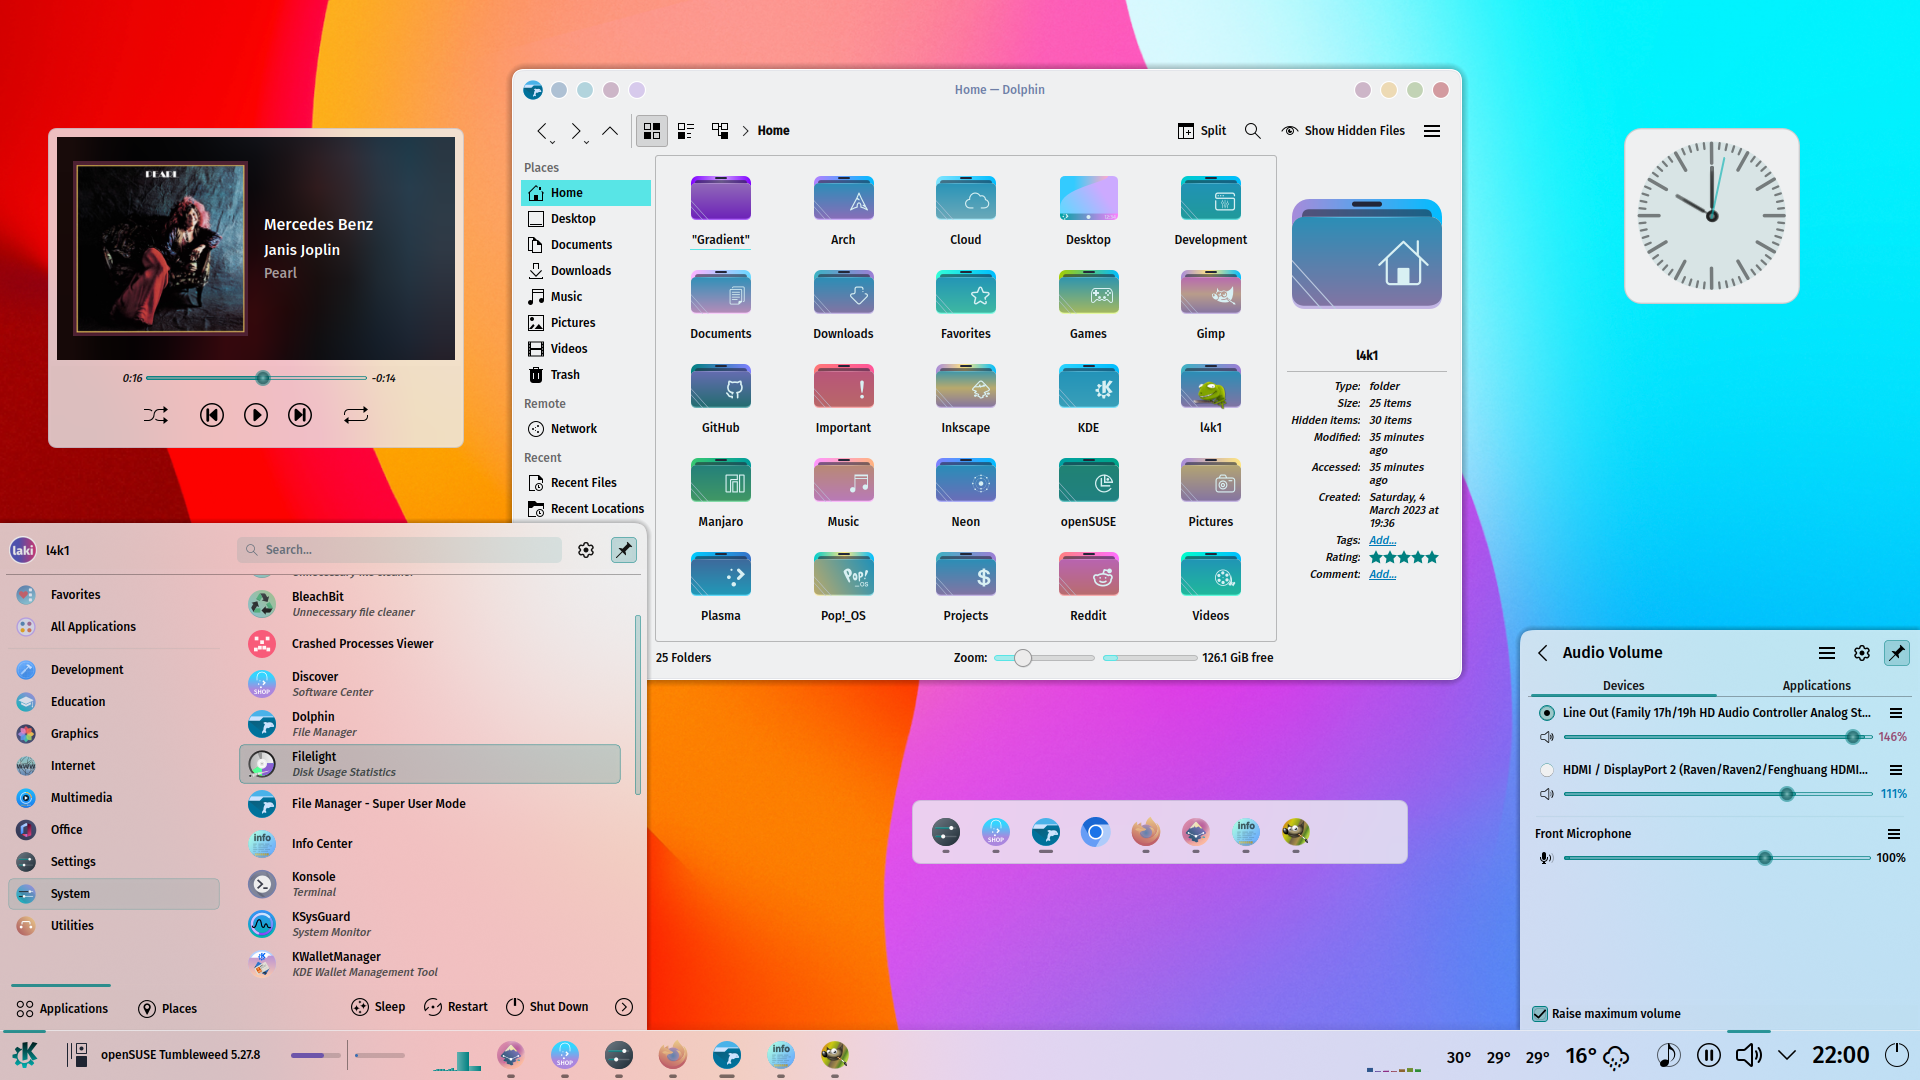Toggle shuffle in the music player
This screenshot has height=1080, width=1920.
[156, 415]
